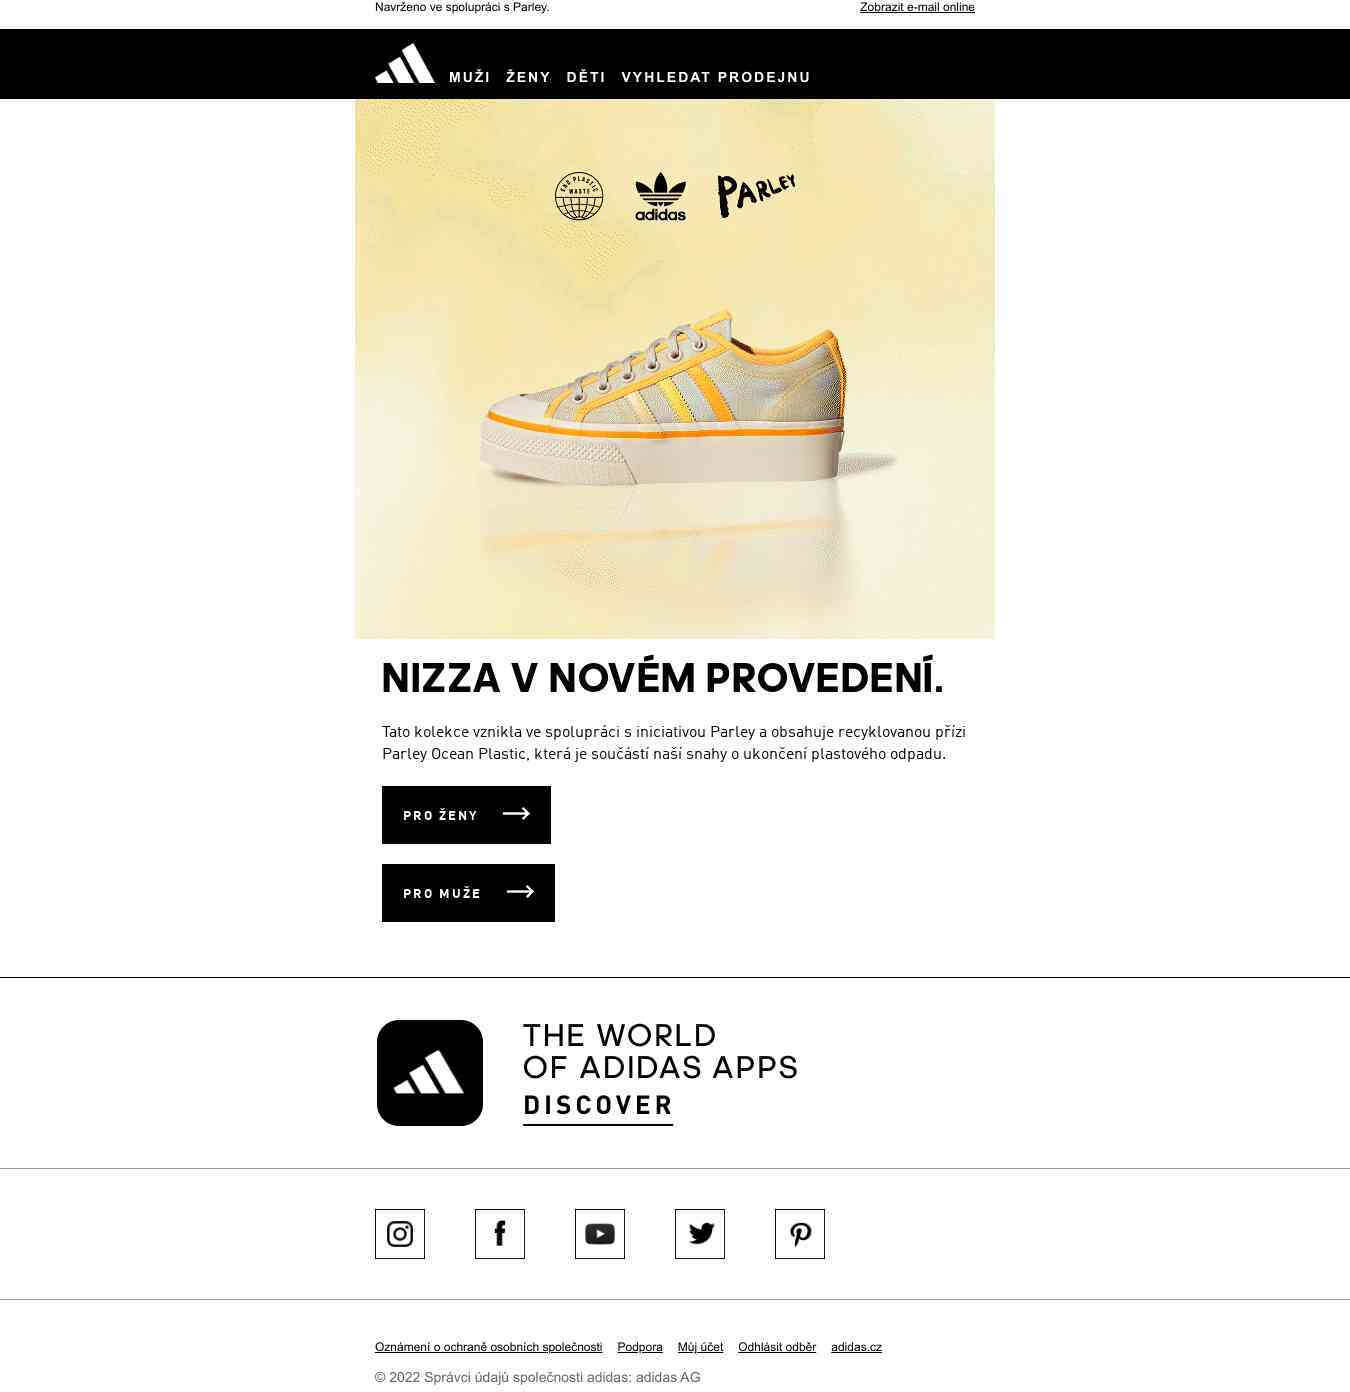The height and width of the screenshot is (1392, 1350).
Task: Click the Odhlásit odběr link
Action: (x=777, y=1347)
